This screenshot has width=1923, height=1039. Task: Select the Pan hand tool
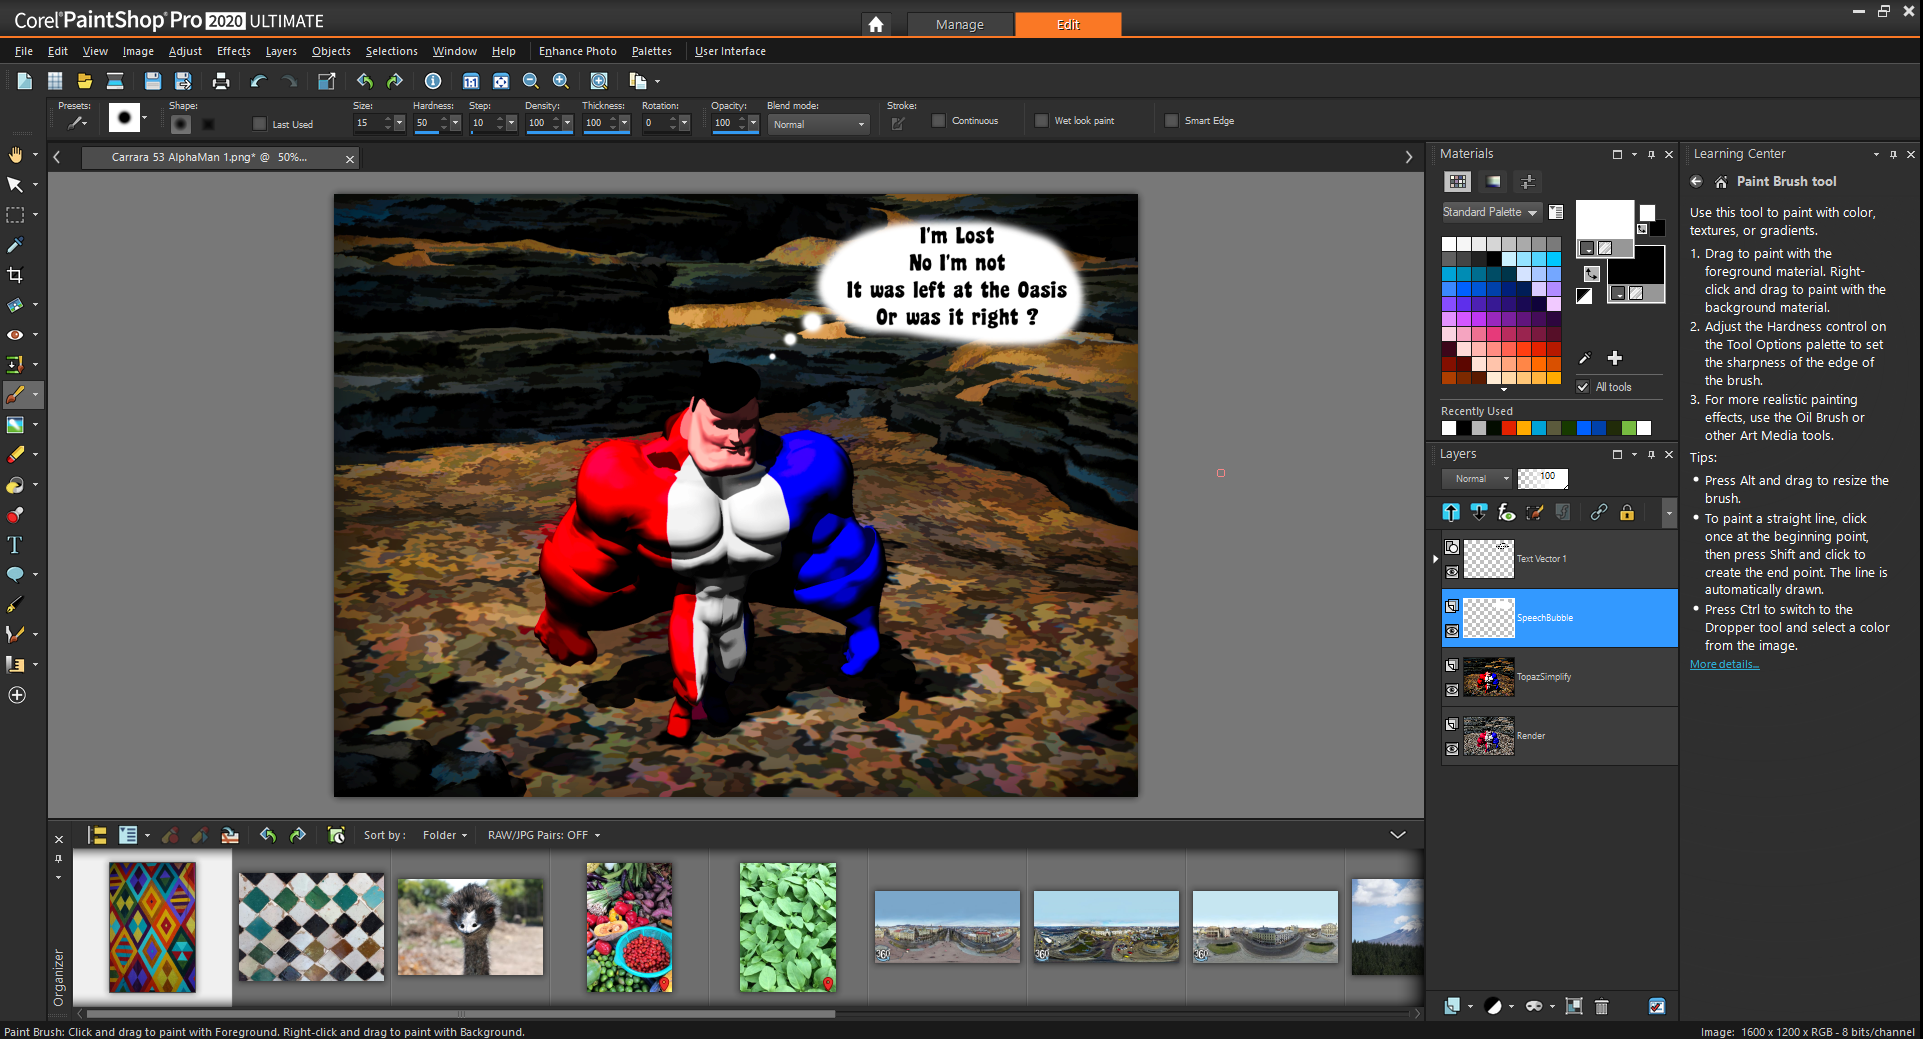click(15, 154)
